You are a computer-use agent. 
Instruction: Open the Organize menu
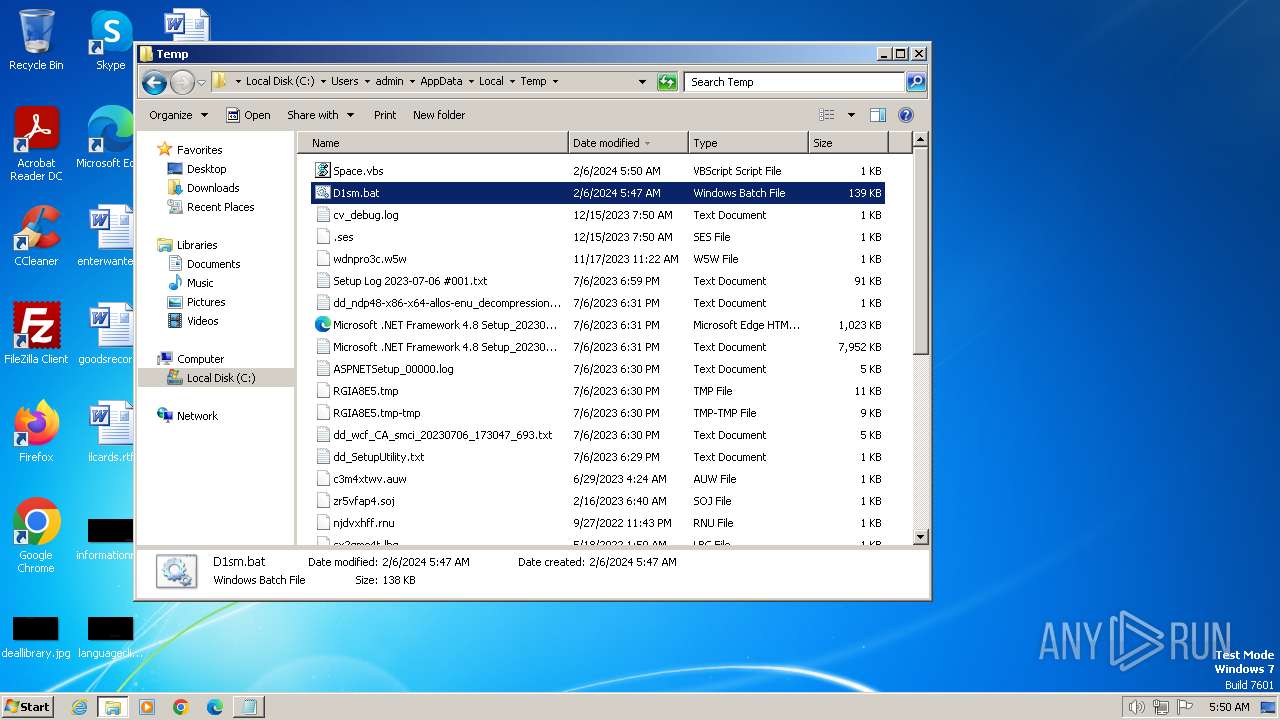tap(178, 115)
